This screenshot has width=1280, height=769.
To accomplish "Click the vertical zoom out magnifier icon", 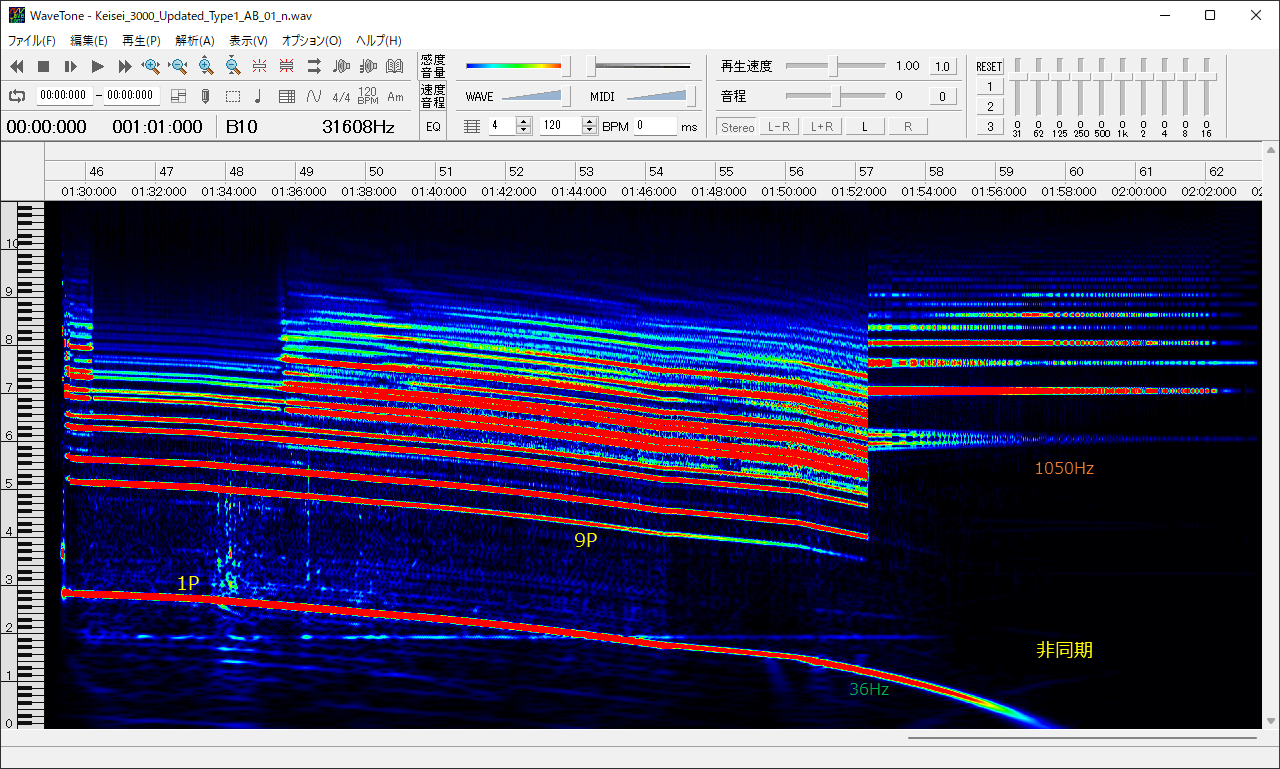I will coord(232,66).
